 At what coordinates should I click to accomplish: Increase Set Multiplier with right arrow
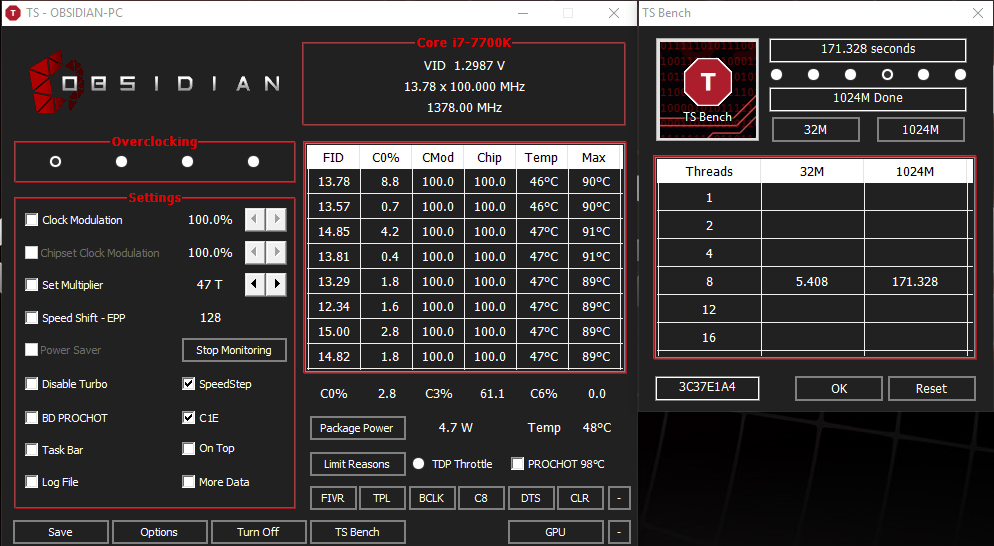276,284
